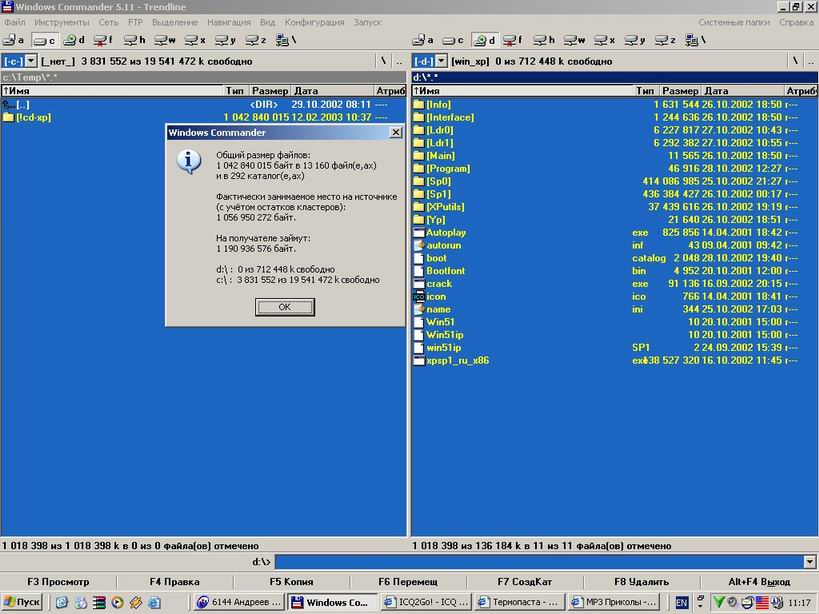This screenshot has height=614, width=819.
Task: Select drive c in right panel drive bar
Action: pyautogui.click(x=454, y=40)
